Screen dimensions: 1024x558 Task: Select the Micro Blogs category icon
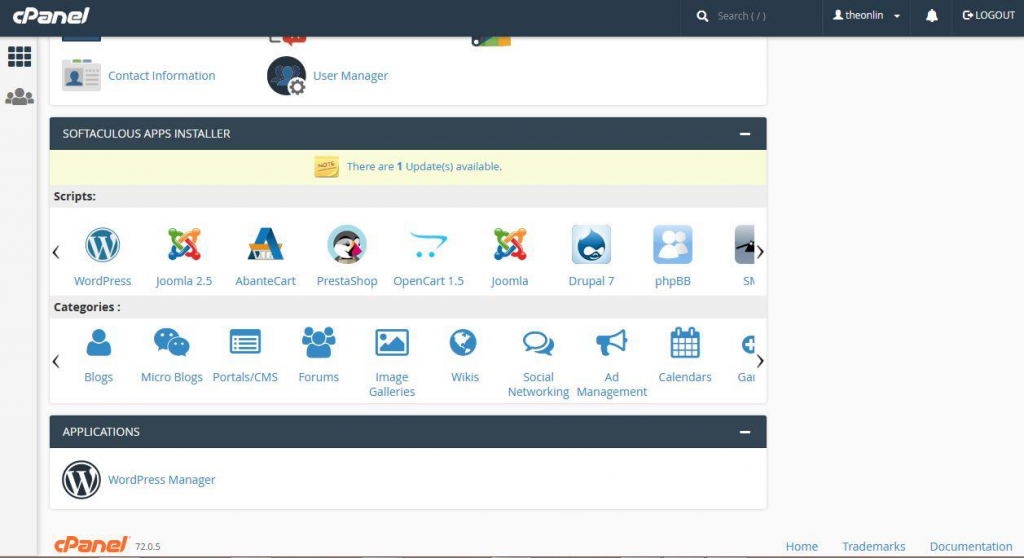(172, 343)
